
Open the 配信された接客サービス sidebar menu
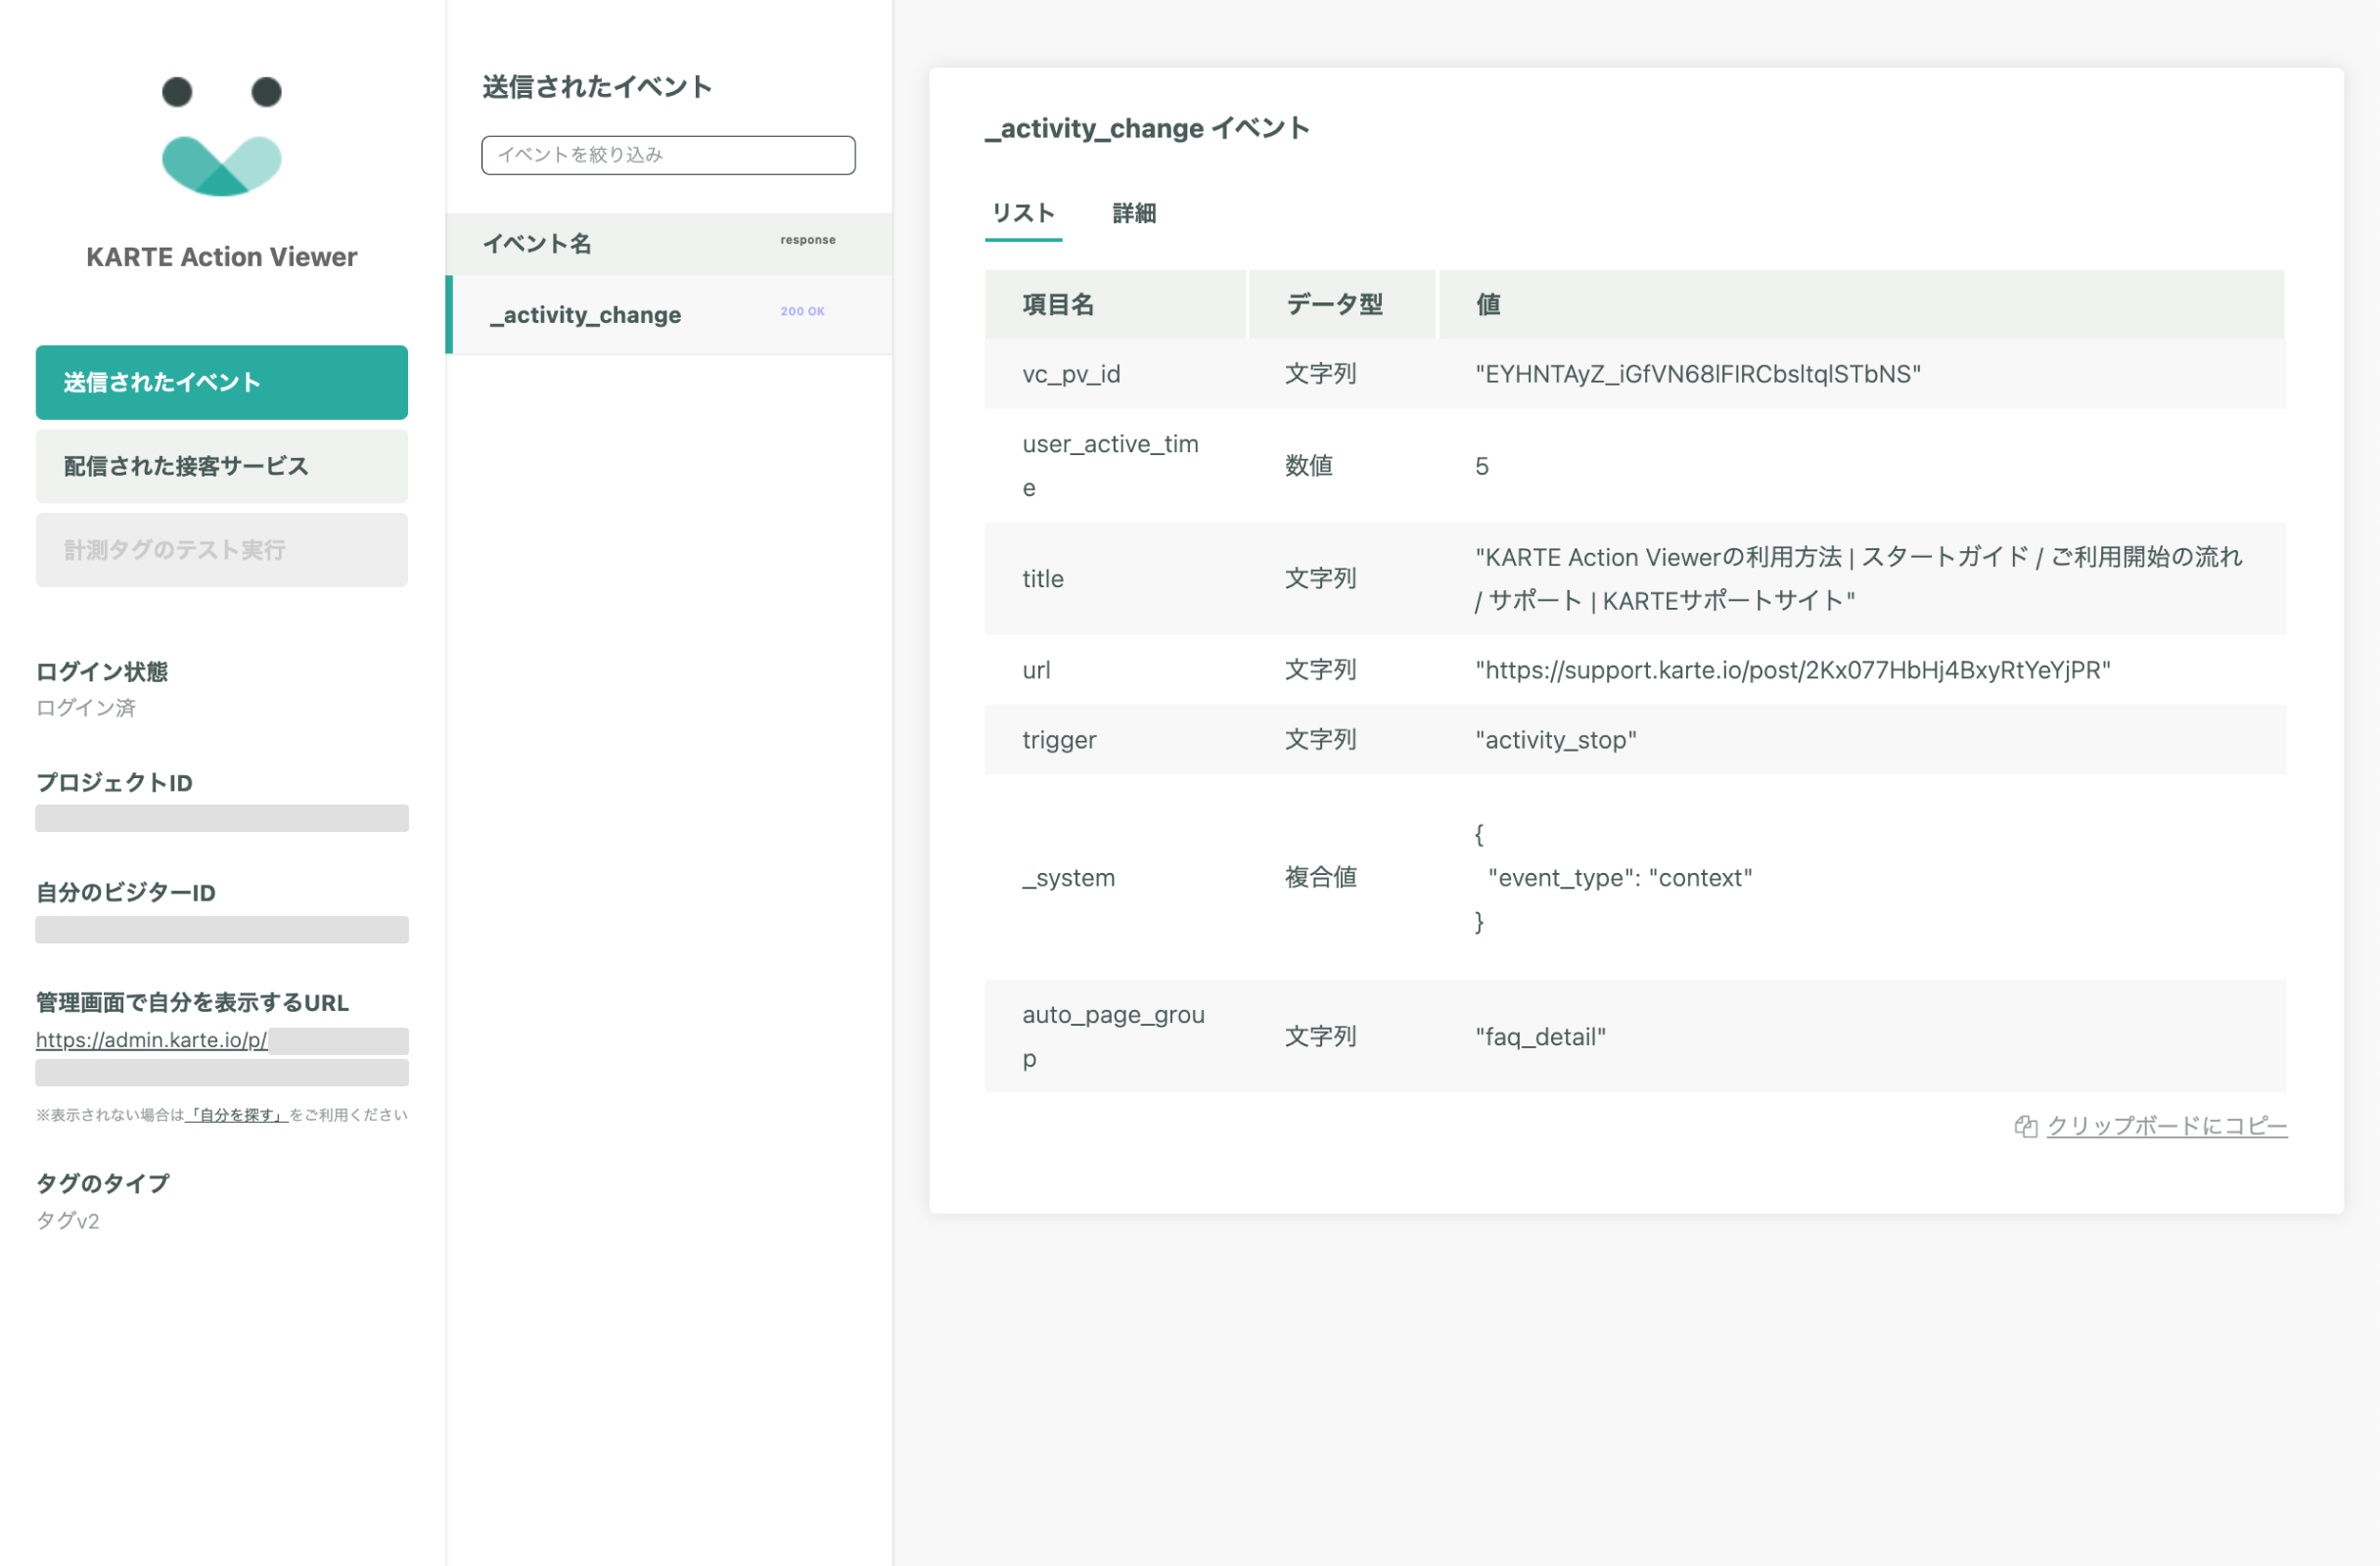(x=221, y=466)
